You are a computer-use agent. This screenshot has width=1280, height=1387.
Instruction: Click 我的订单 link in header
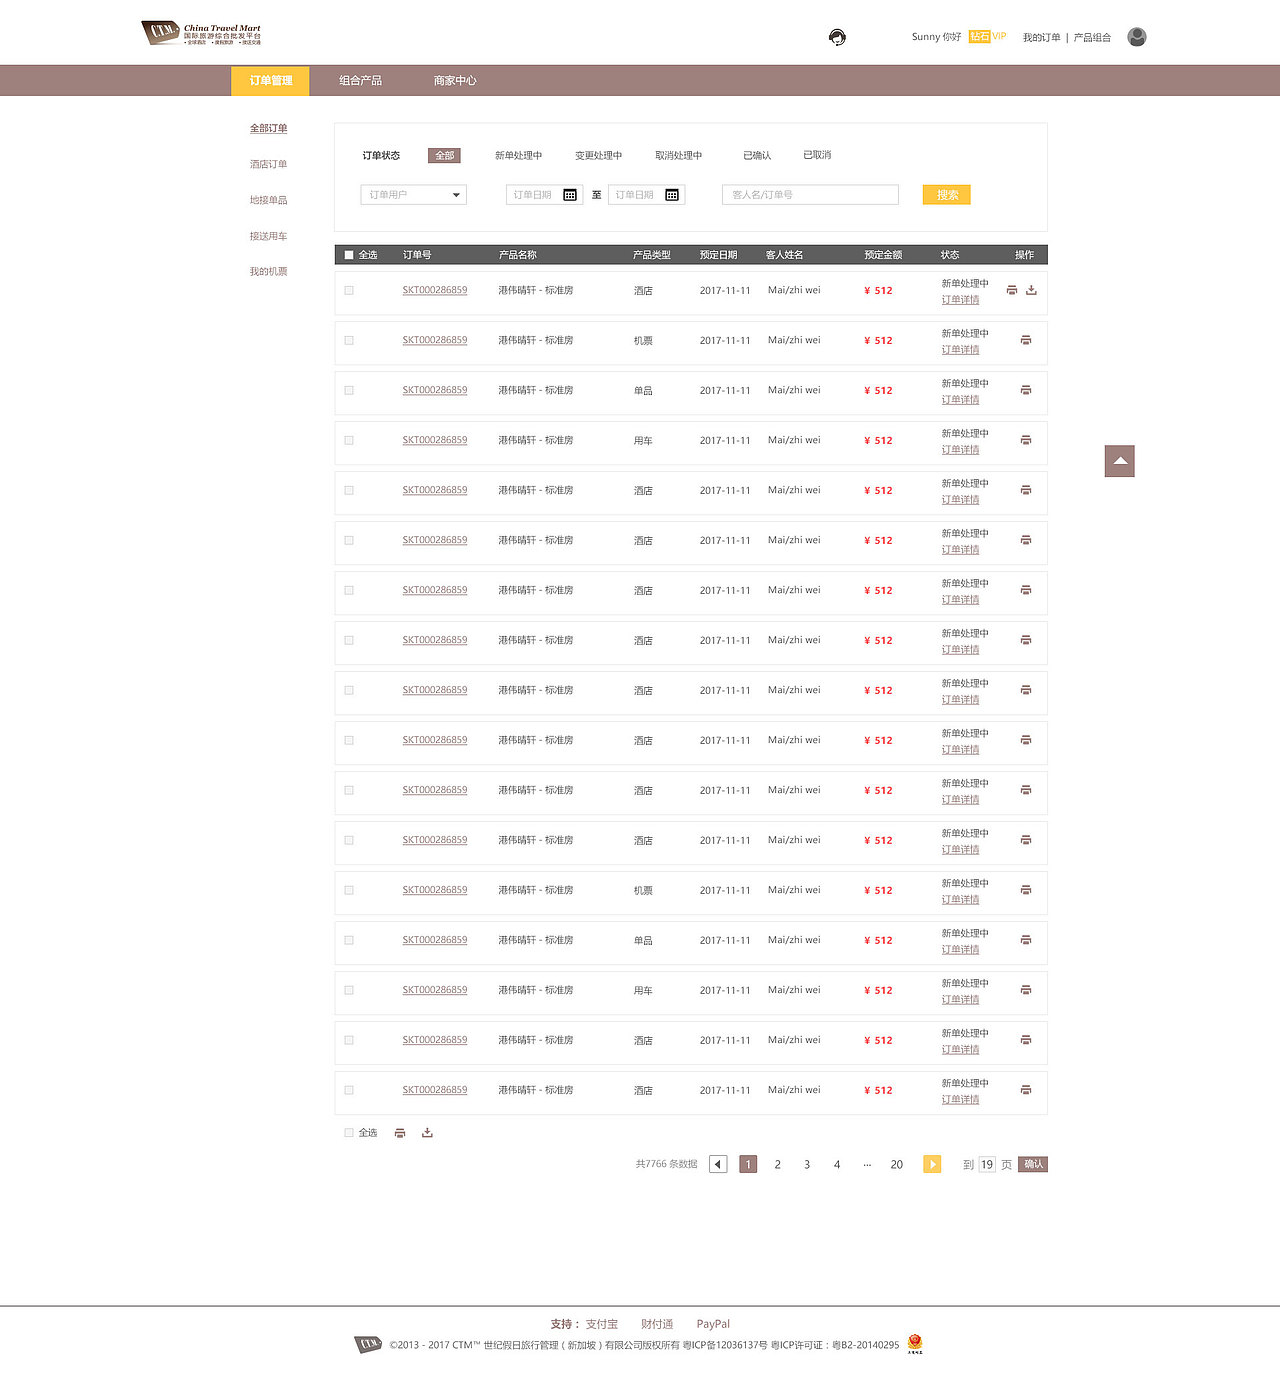click(x=1041, y=37)
